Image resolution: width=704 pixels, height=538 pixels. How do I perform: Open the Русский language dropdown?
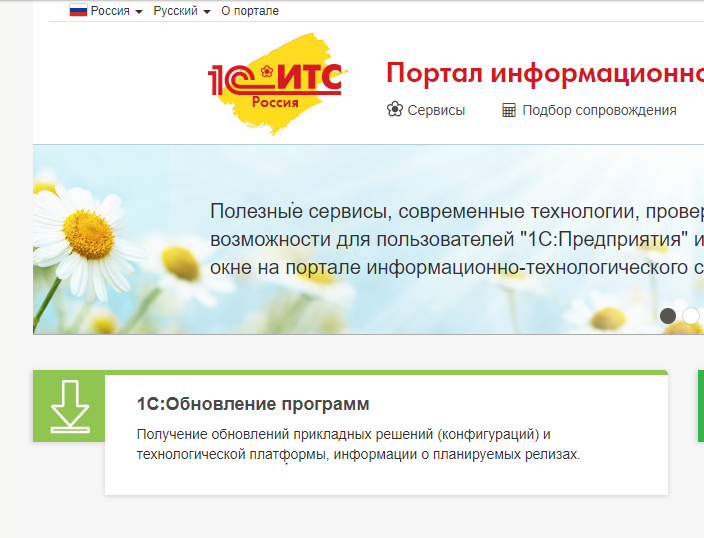point(181,11)
